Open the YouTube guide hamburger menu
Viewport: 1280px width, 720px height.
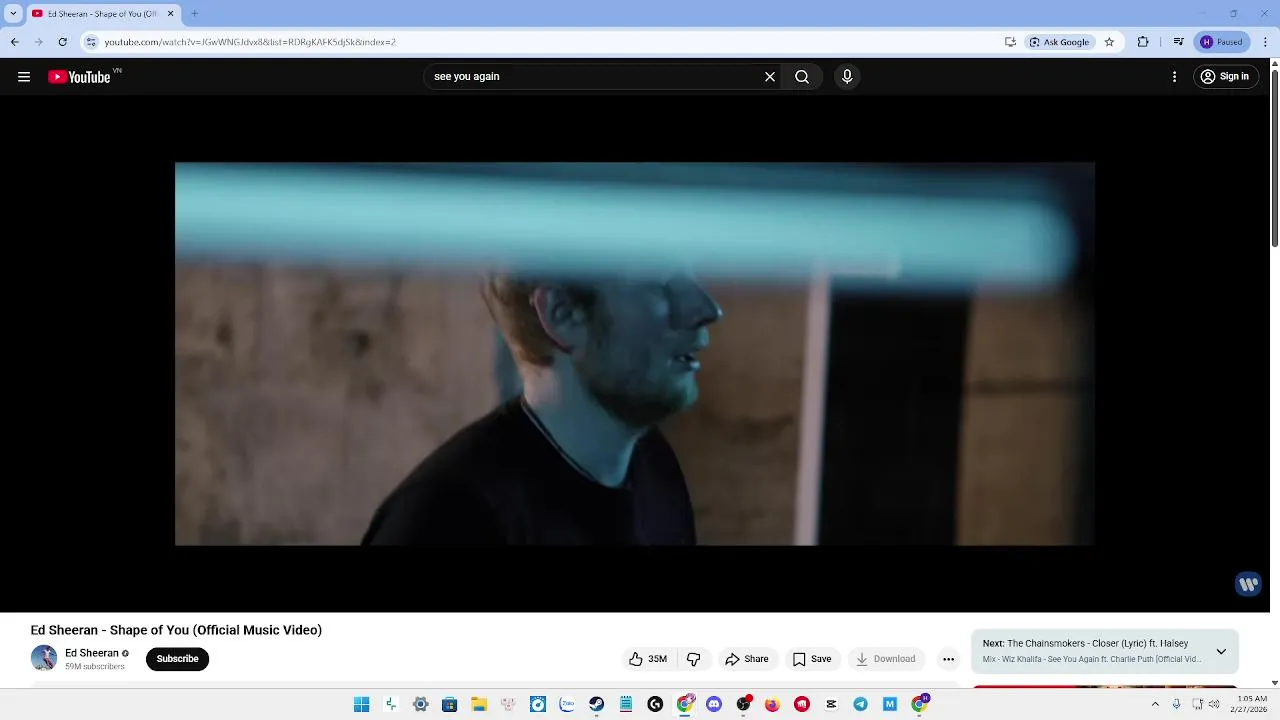24,77
